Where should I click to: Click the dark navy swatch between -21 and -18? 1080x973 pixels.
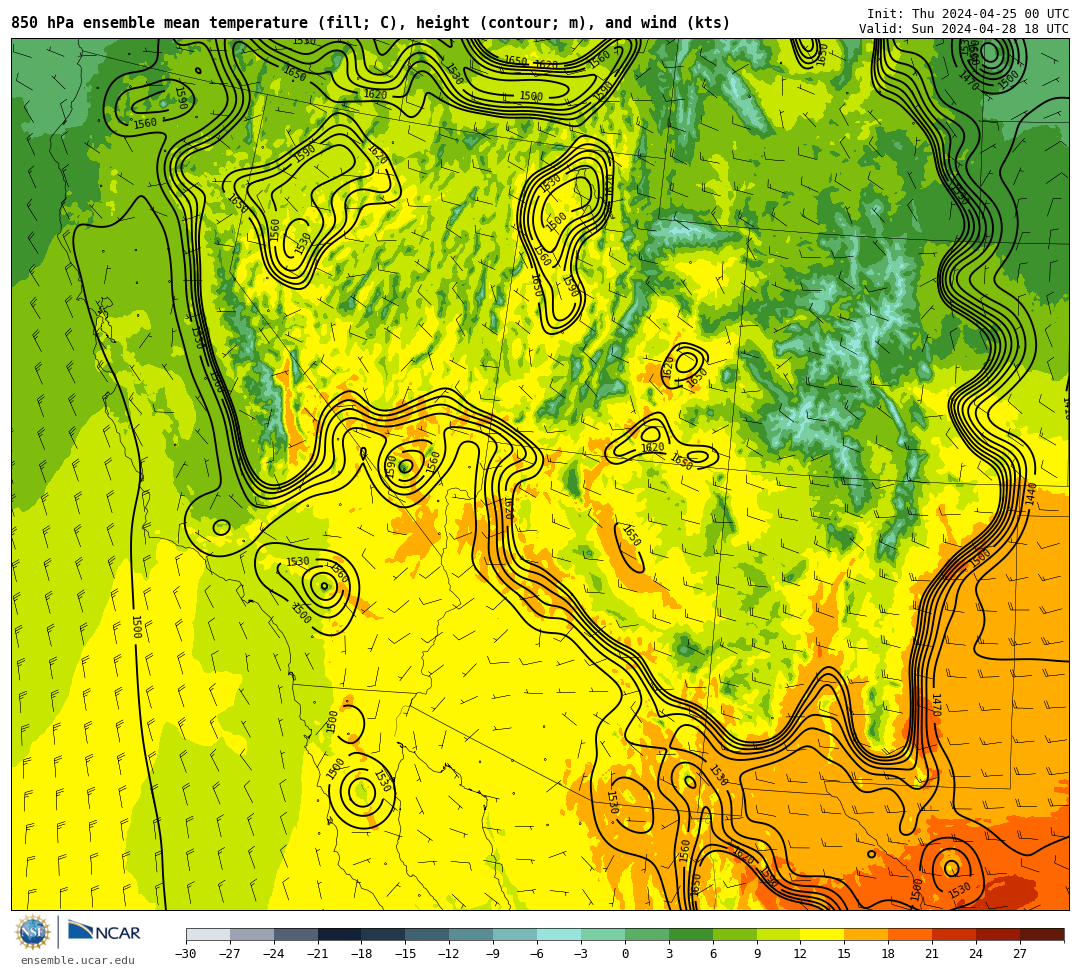[340, 934]
